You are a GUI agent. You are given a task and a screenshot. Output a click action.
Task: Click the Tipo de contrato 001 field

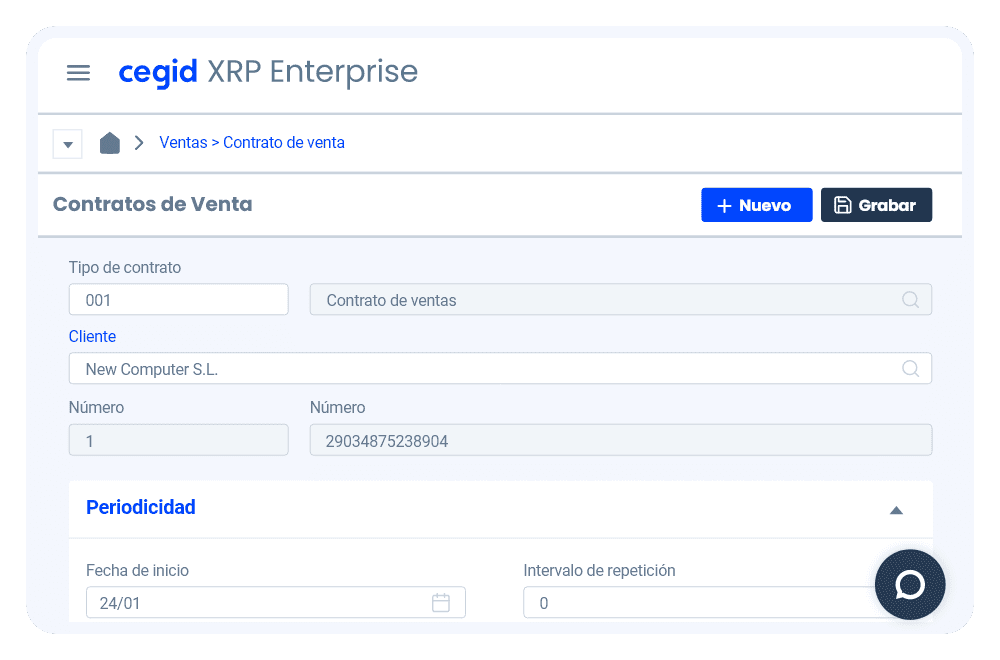tap(178, 300)
